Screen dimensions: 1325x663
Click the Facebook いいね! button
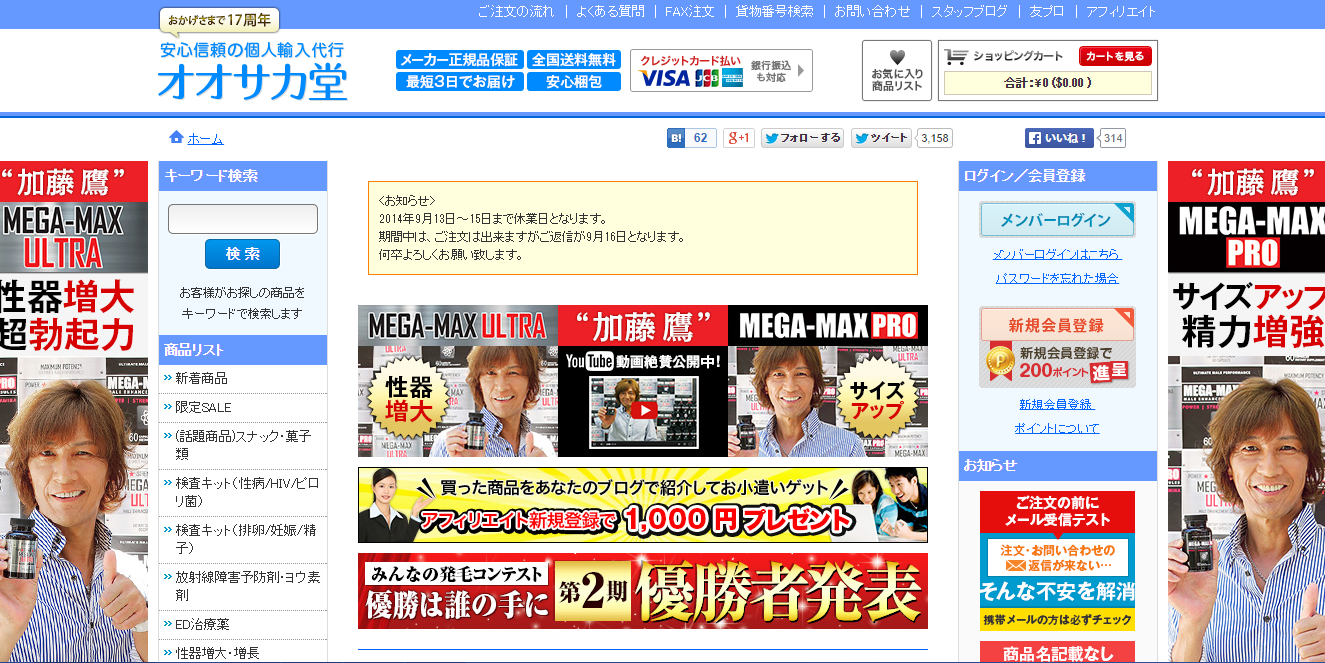click(1059, 138)
